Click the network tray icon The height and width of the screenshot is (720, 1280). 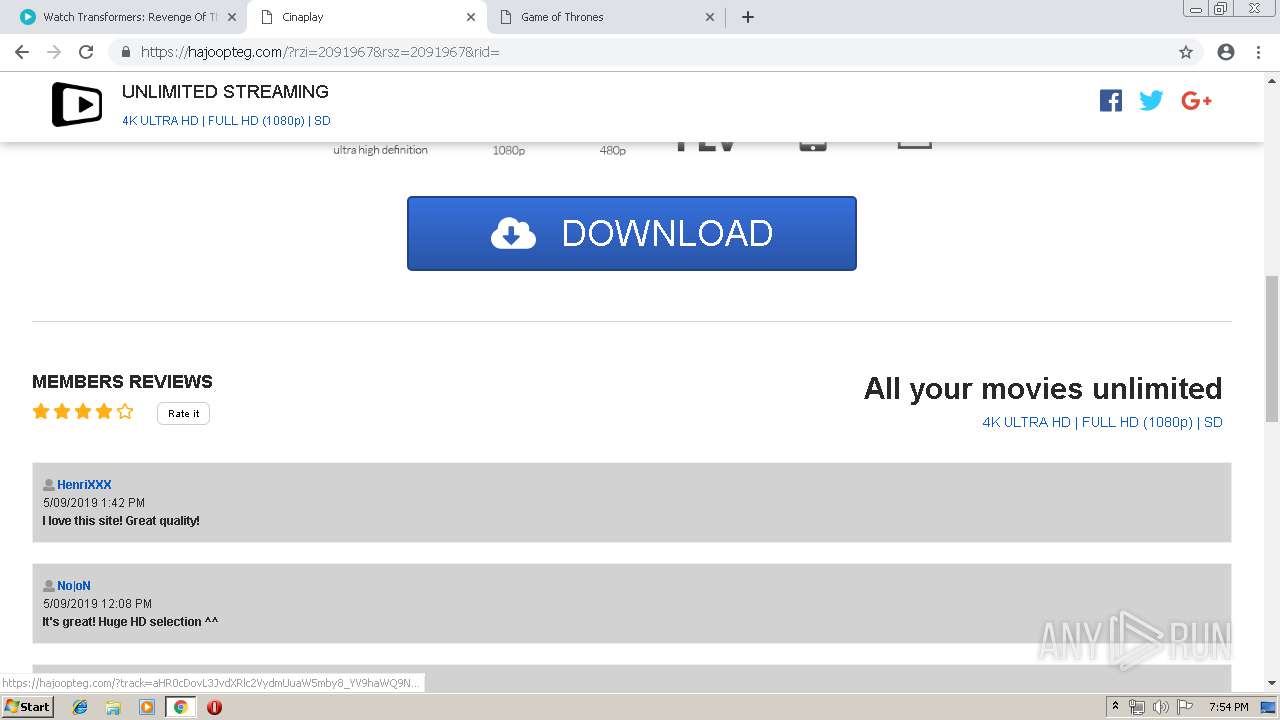[x=1136, y=707]
